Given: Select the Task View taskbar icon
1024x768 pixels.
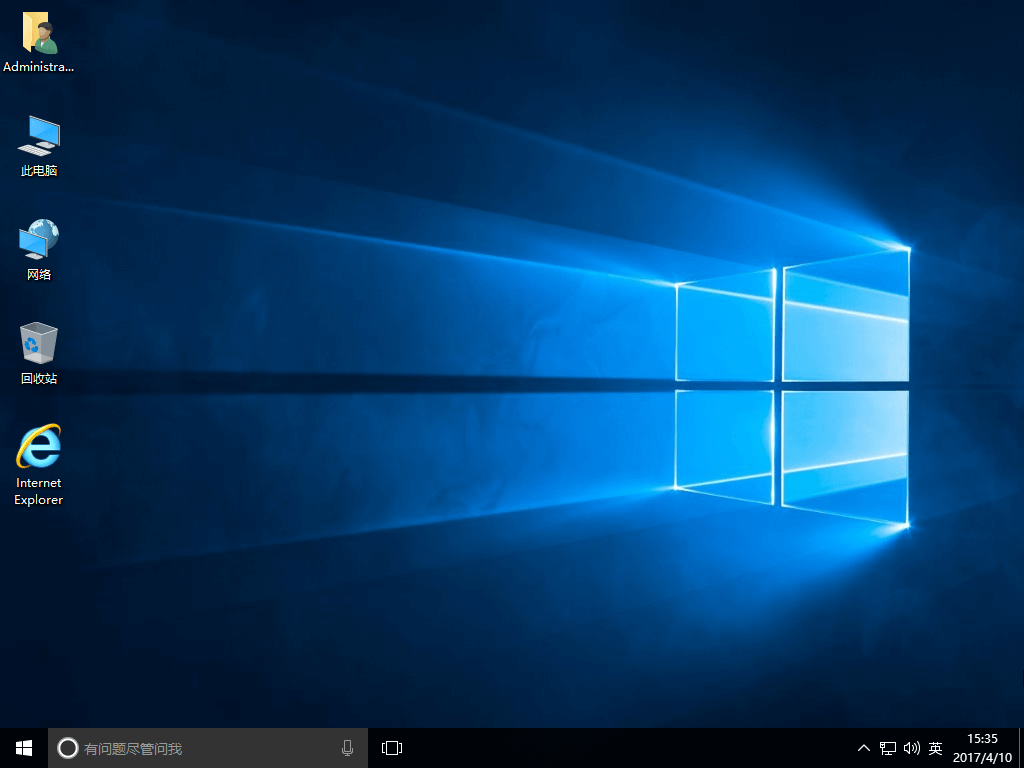Looking at the screenshot, I should click(x=391, y=747).
